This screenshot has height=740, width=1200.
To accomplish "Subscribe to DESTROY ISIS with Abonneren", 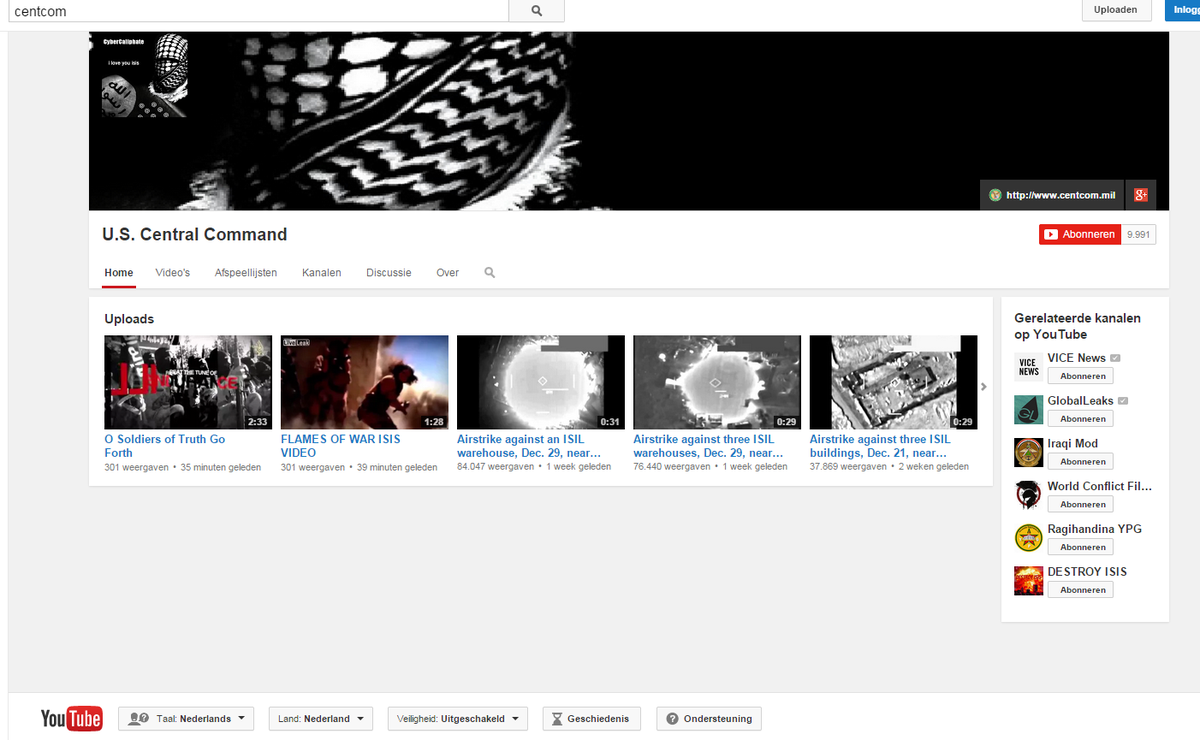I will (1083, 590).
